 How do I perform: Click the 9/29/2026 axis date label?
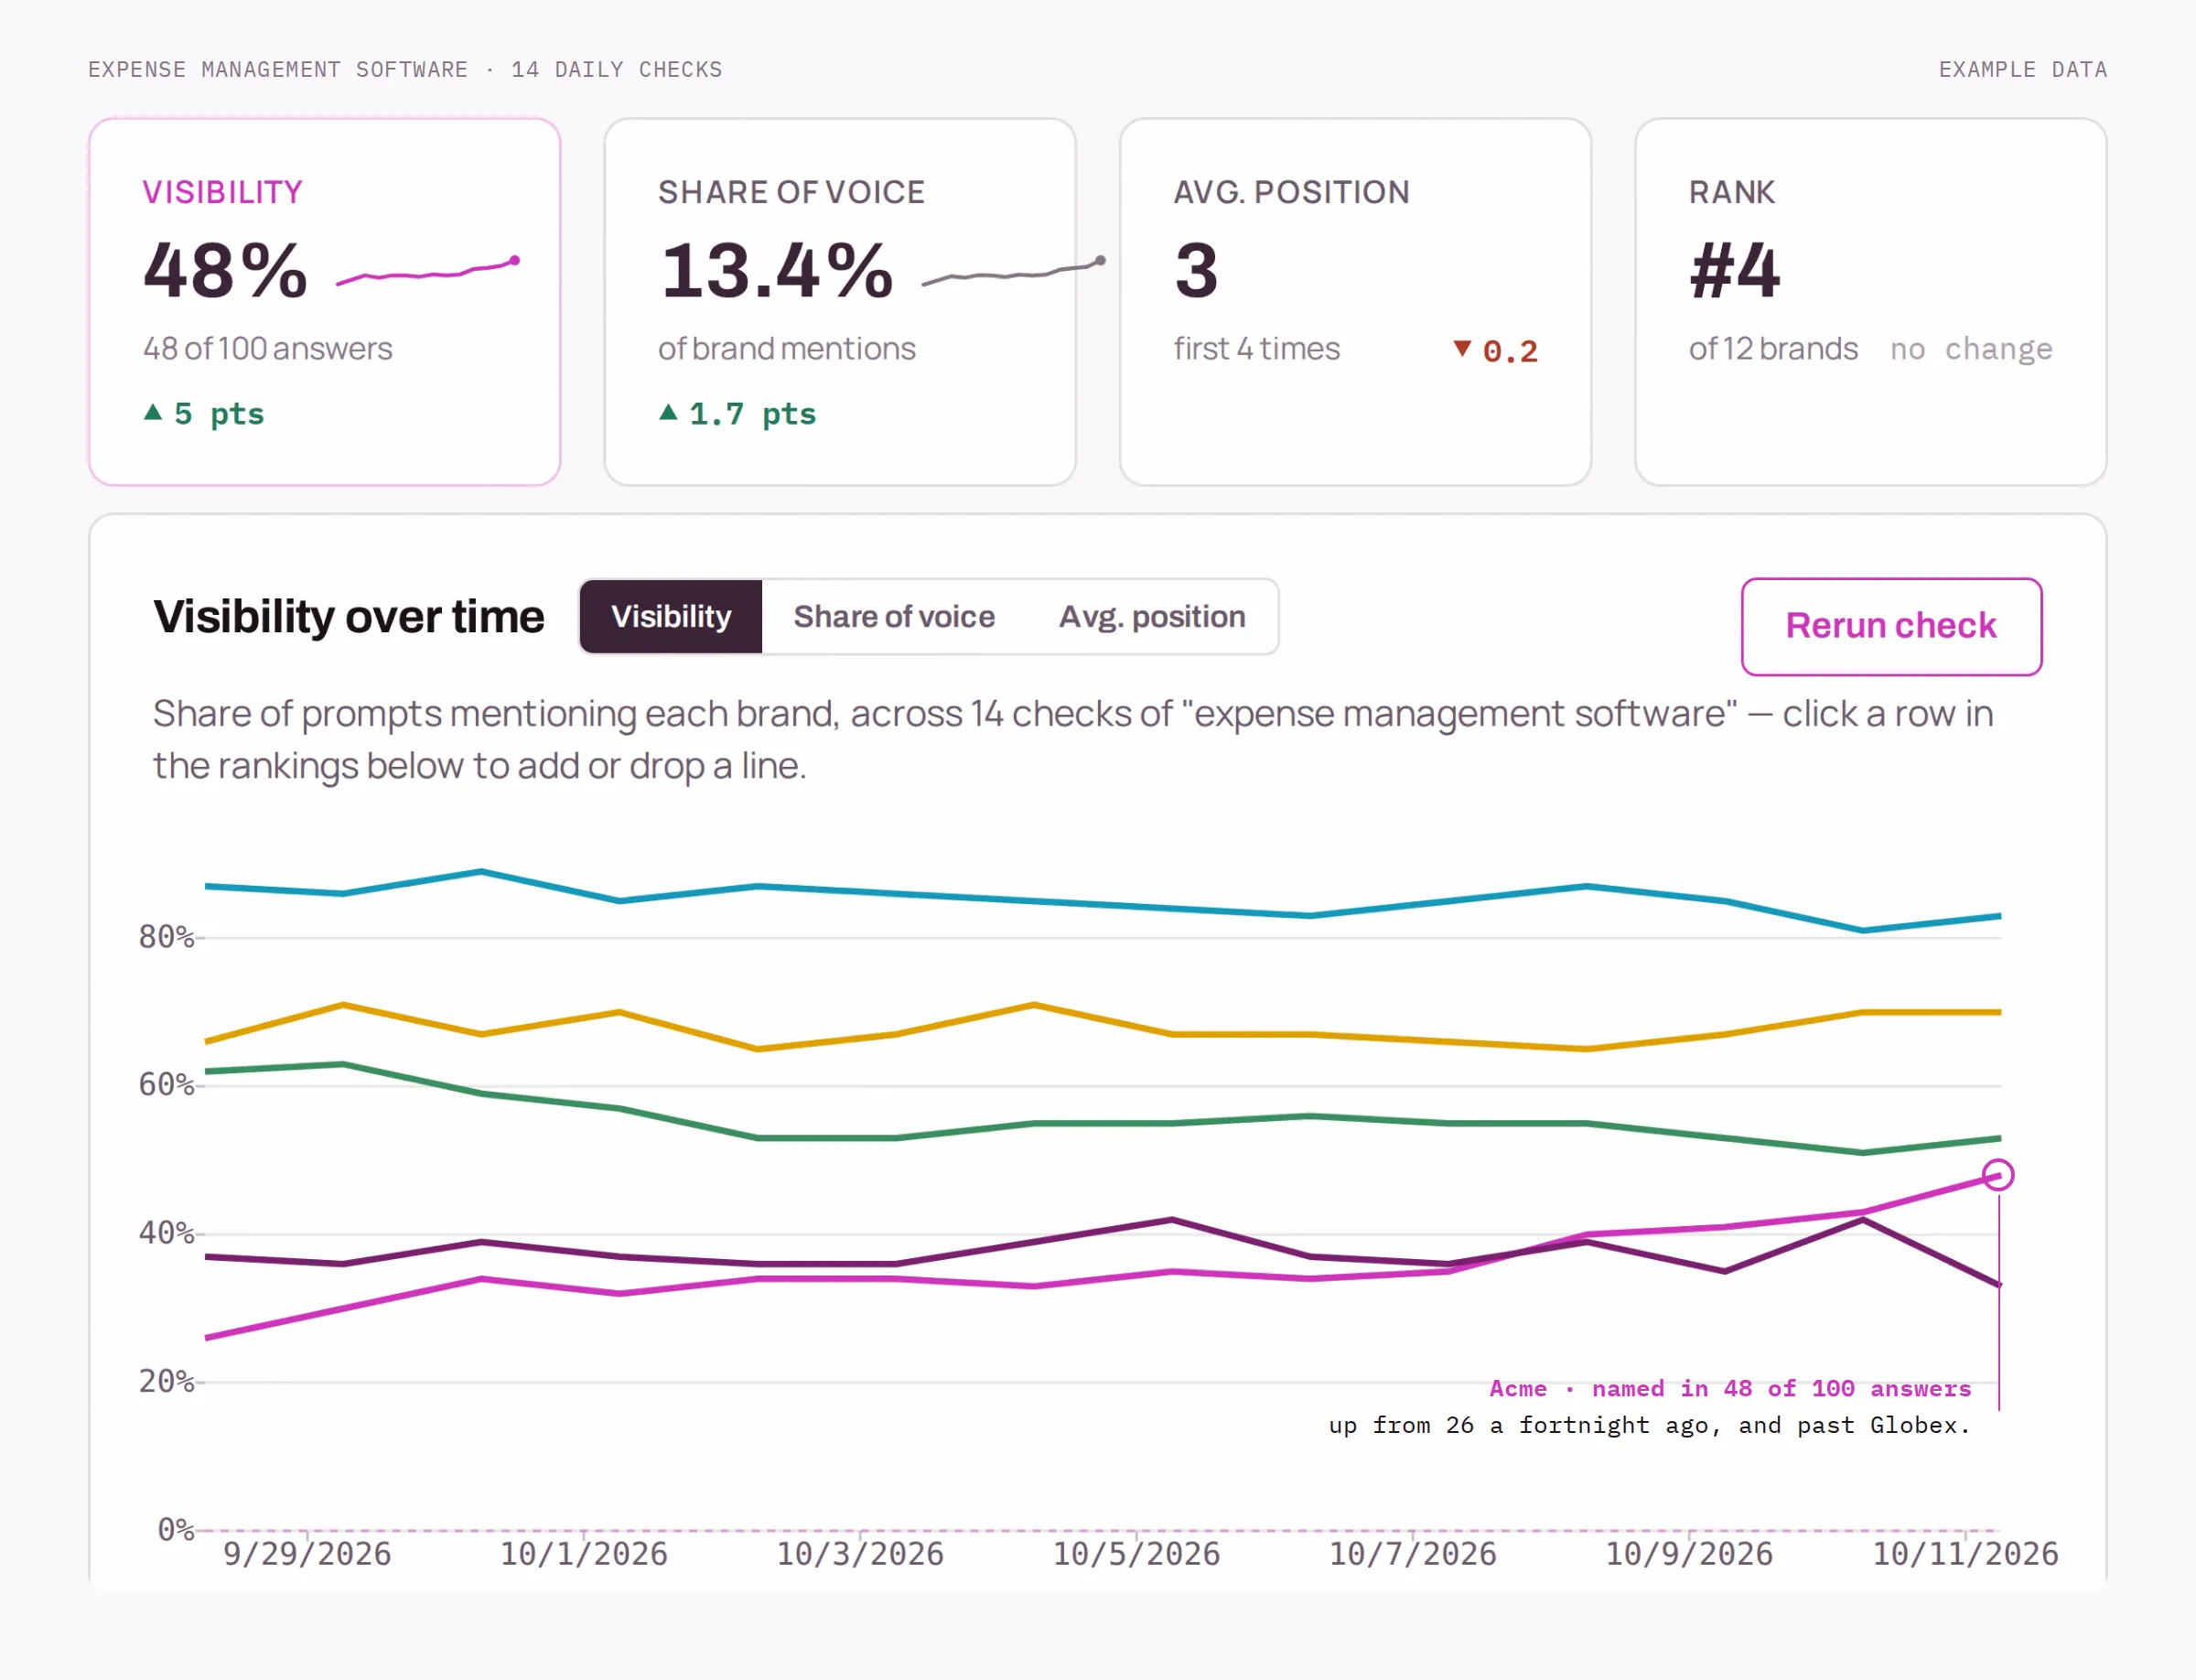click(307, 1554)
